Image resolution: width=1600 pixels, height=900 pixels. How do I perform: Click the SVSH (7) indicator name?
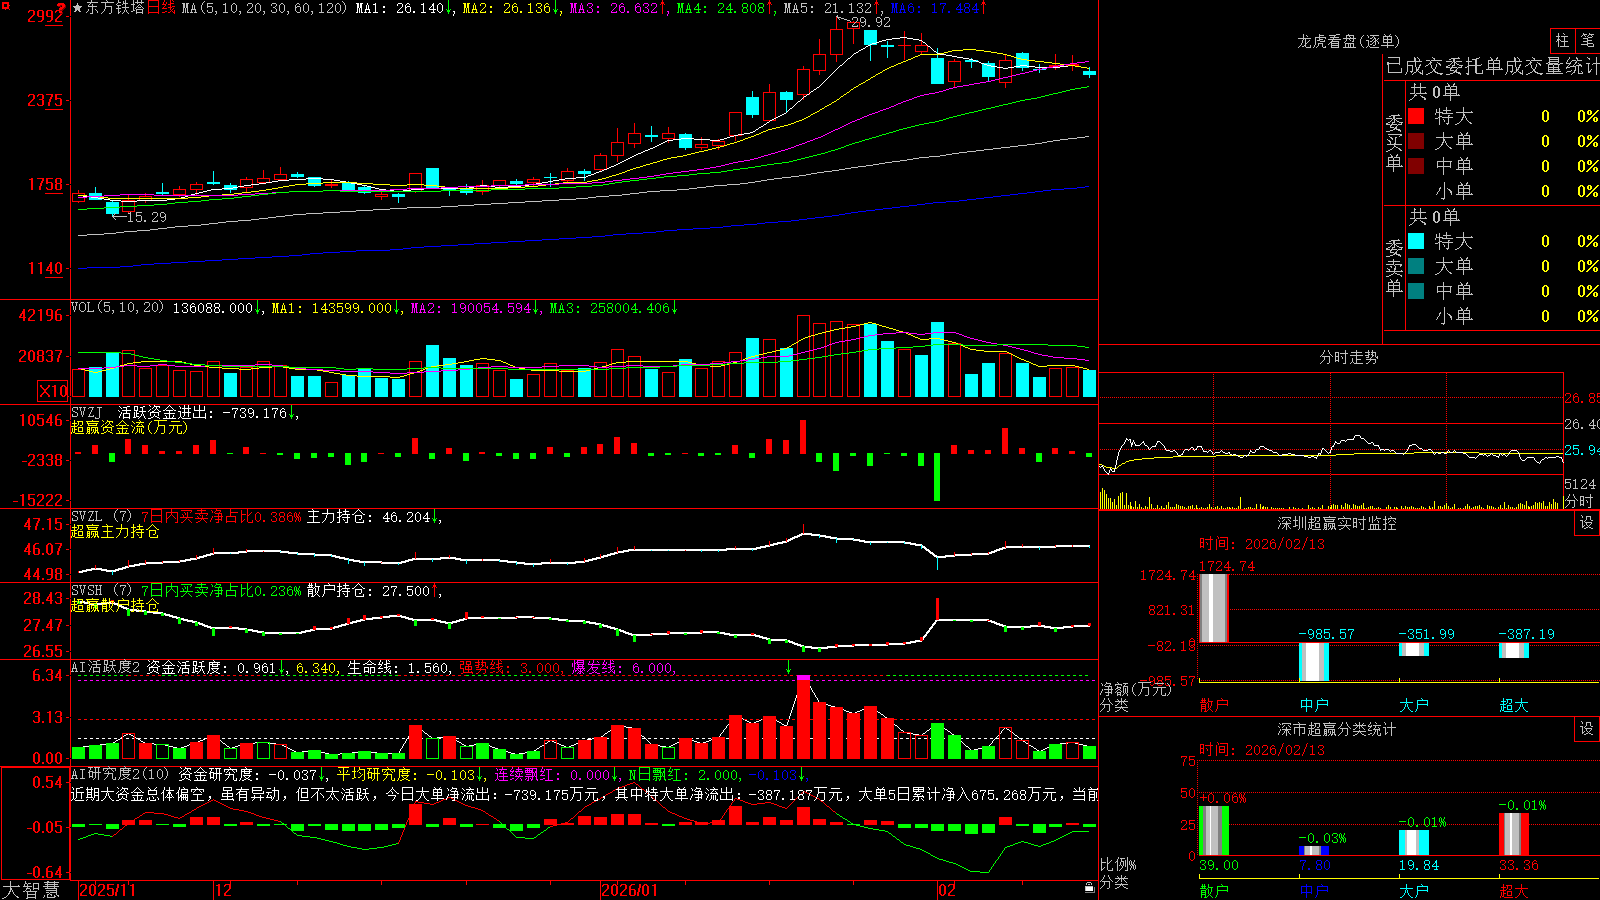click(x=101, y=591)
